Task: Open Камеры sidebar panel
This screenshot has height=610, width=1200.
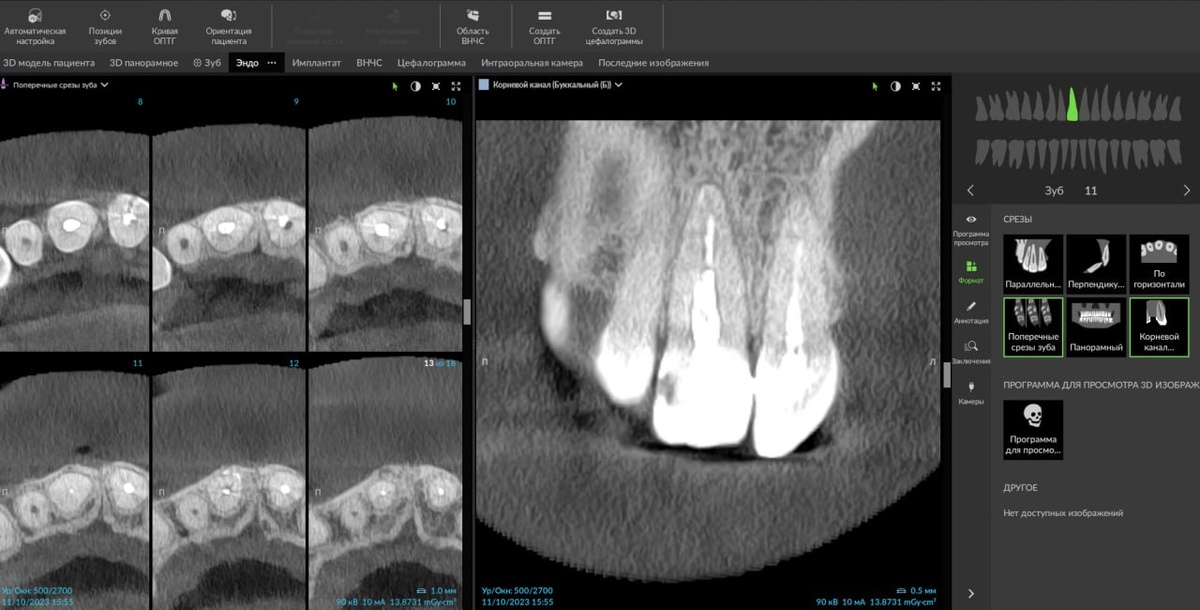Action: click(x=970, y=392)
